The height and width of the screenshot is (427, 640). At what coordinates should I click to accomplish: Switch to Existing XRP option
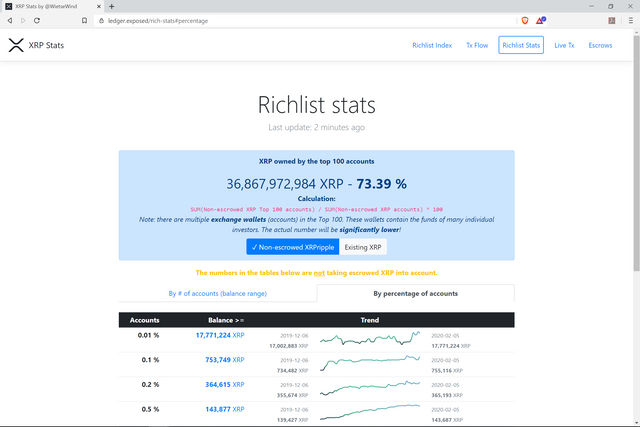(x=363, y=247)
